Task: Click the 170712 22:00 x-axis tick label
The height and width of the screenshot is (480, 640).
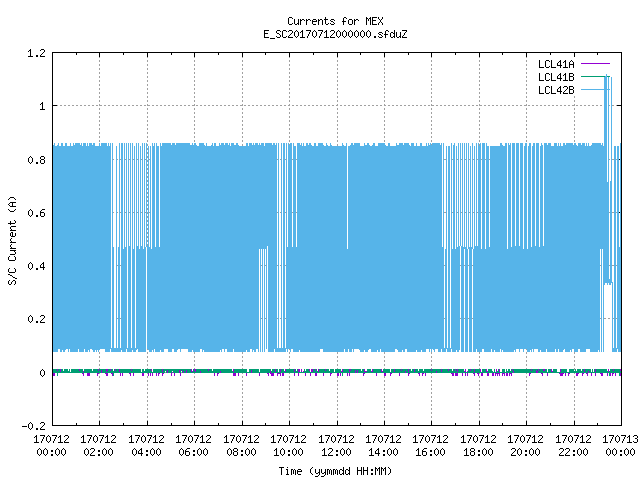Action: (x=573, y=446)
